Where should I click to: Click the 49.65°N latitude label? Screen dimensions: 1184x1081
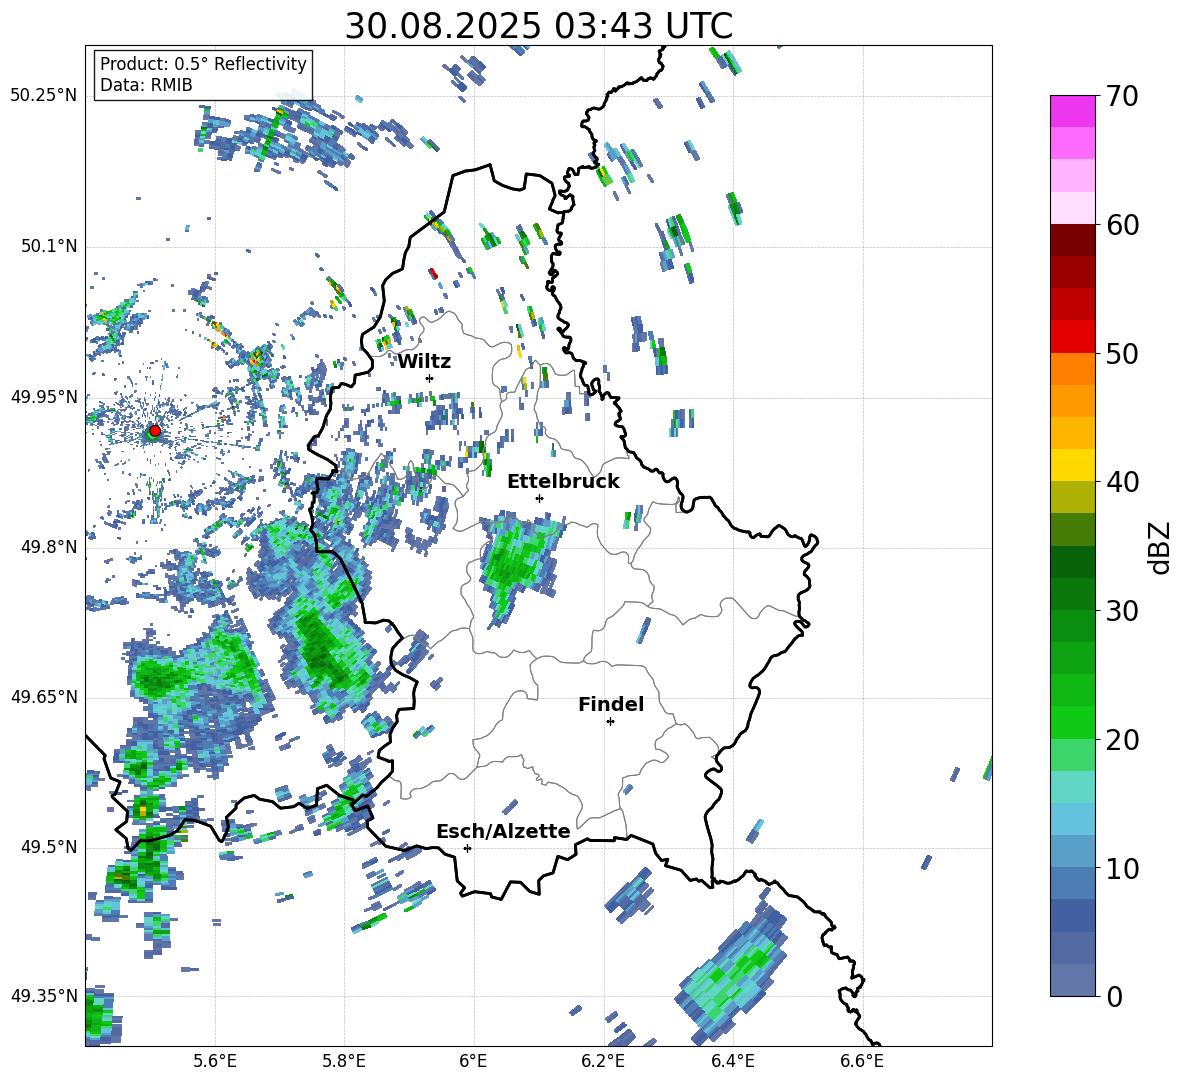coord(44,696)
